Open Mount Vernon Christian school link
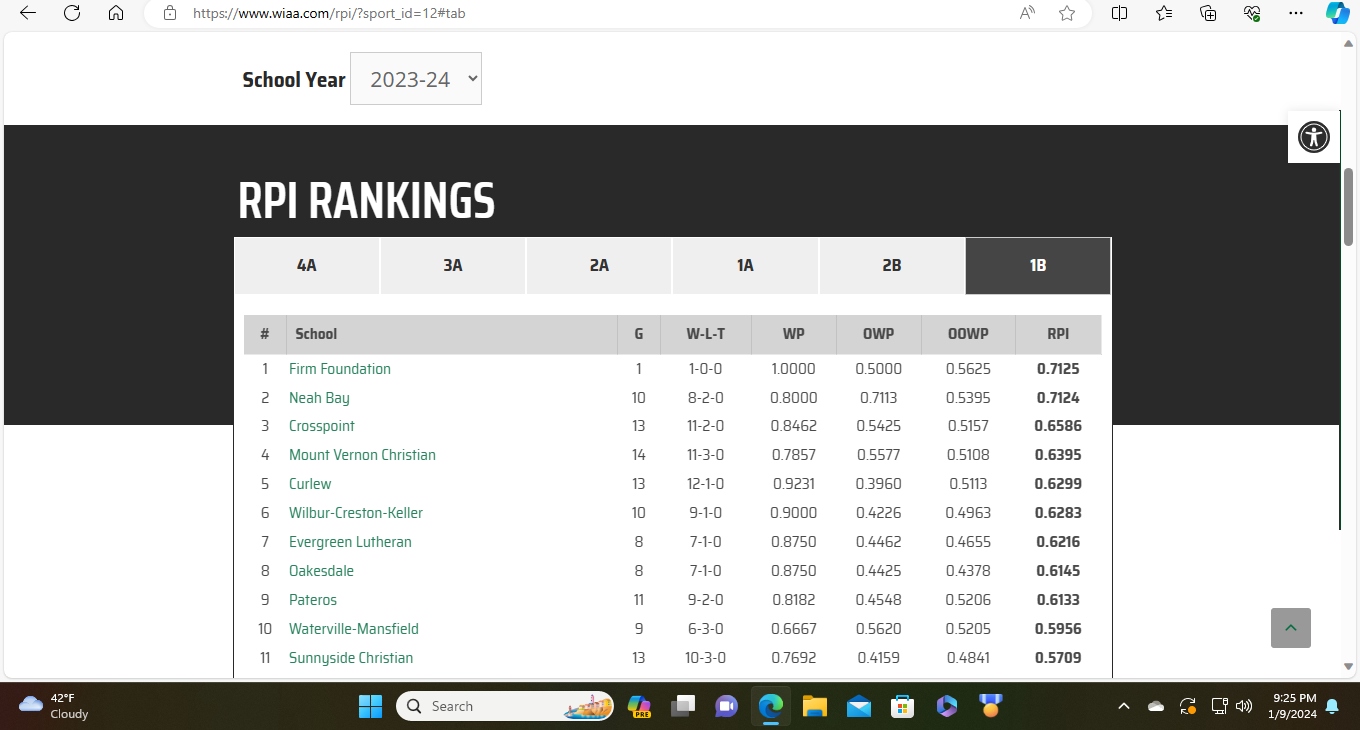Viewport: 1360px width, 730px height. point(362,455)
